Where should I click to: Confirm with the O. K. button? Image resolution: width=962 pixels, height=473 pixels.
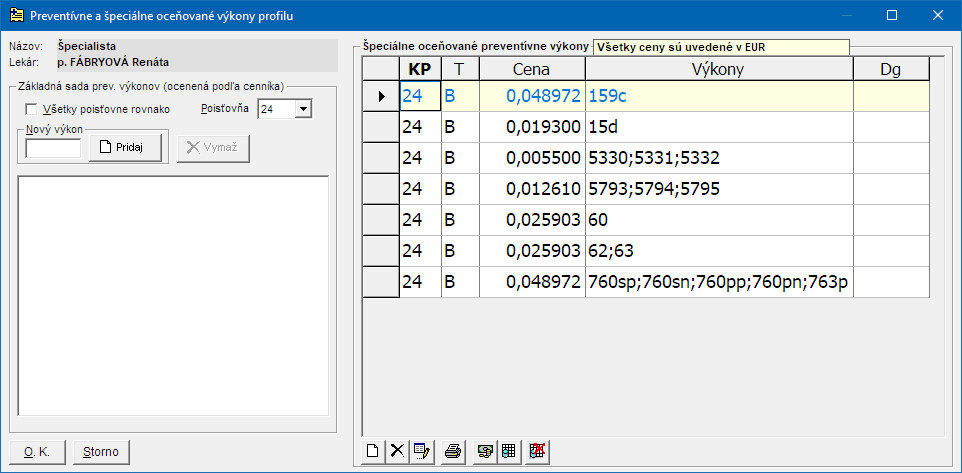(x=37, y=452)
